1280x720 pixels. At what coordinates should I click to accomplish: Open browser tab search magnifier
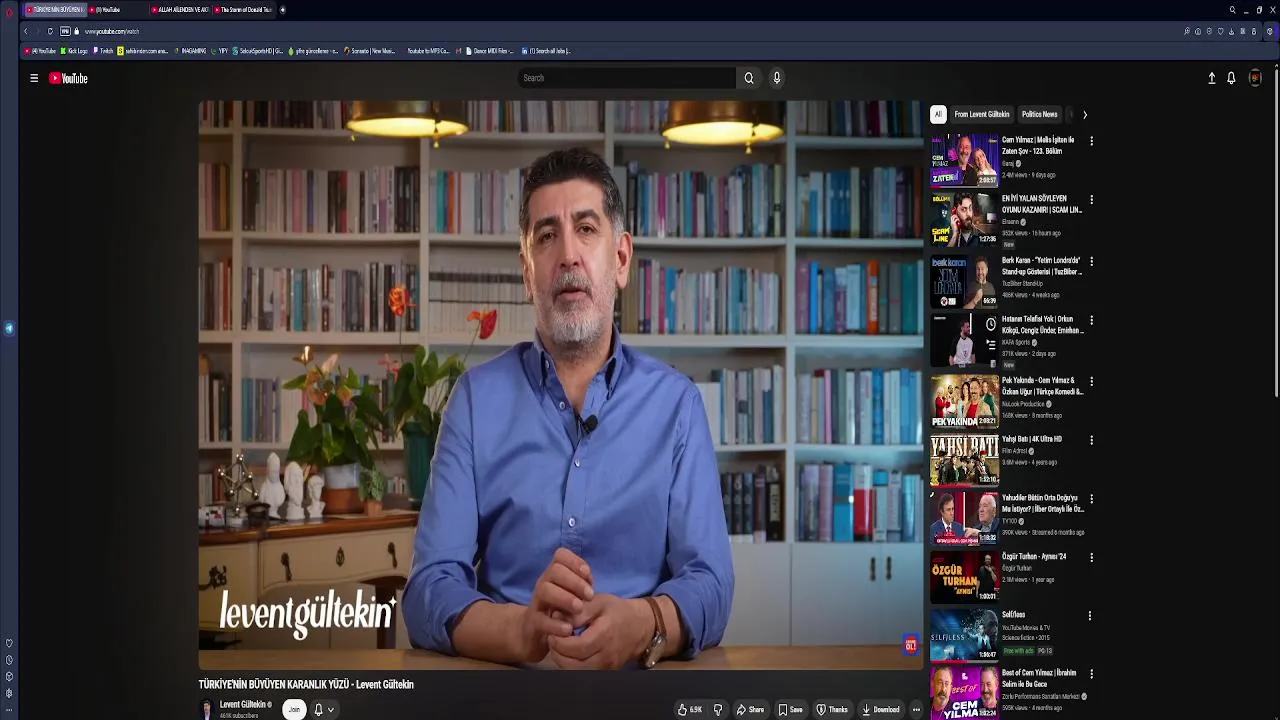click(x=1232, y=9)
